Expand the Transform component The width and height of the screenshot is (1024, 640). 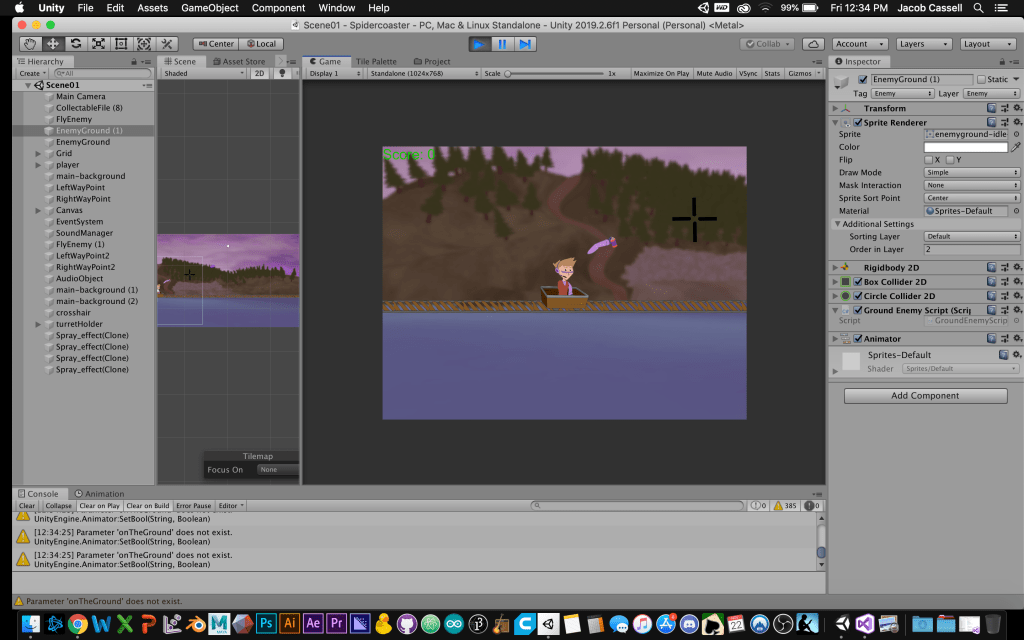(x=835, y=108)
